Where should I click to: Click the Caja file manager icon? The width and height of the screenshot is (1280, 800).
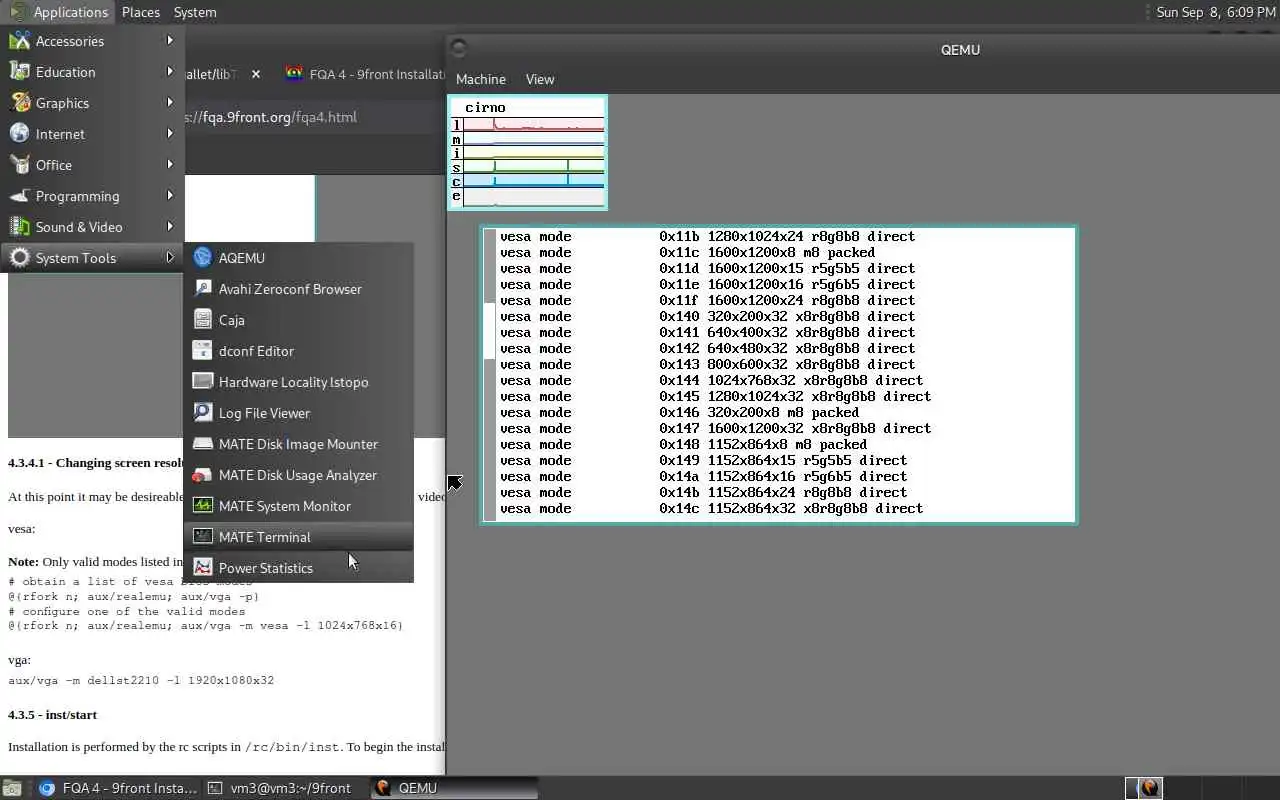click(203, 320)
